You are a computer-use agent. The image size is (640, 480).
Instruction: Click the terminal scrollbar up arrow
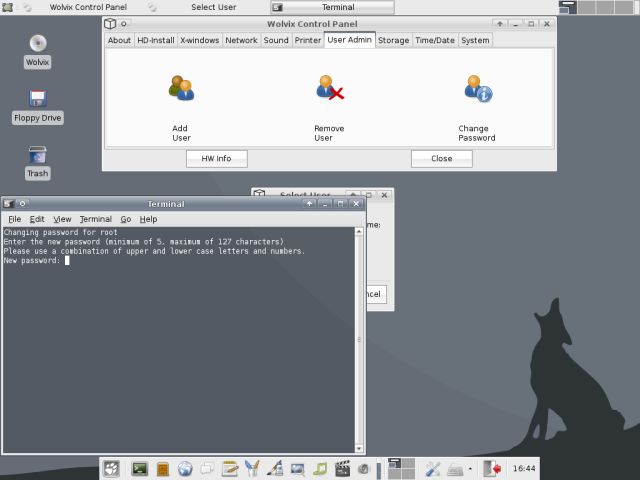359,231
